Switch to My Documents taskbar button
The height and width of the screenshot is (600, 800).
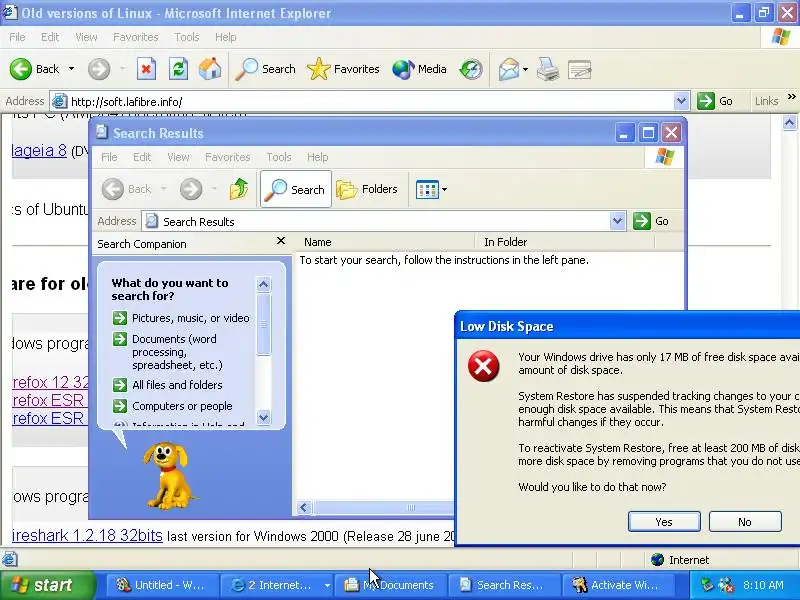point(391,585)
